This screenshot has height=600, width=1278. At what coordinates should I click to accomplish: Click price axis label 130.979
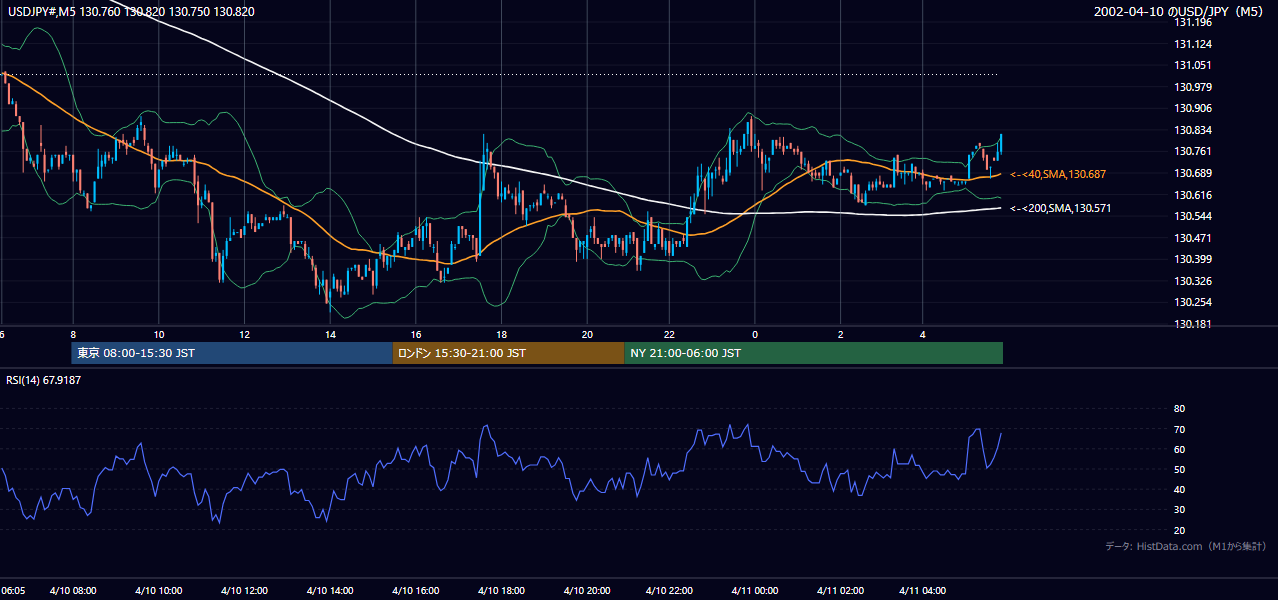click(x=1194, y=87)
